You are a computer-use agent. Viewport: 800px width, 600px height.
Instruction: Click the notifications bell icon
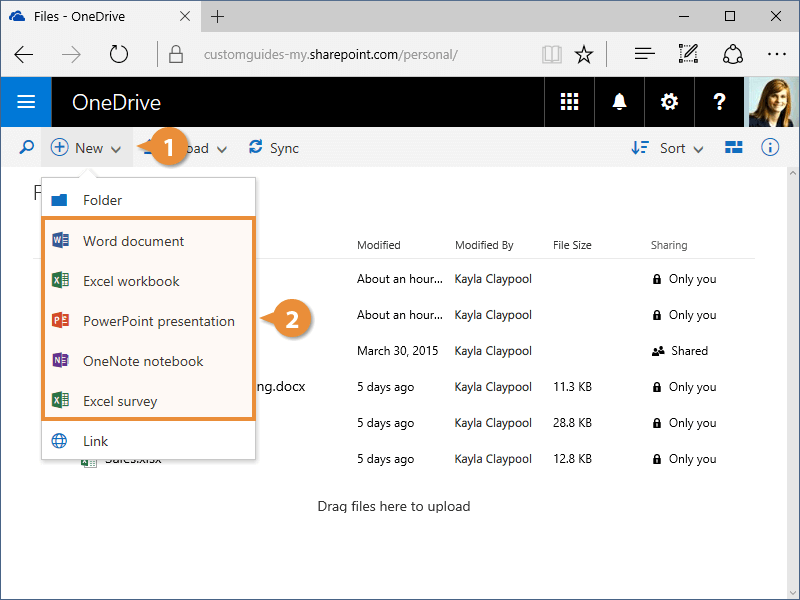click(x=619, y=102)
